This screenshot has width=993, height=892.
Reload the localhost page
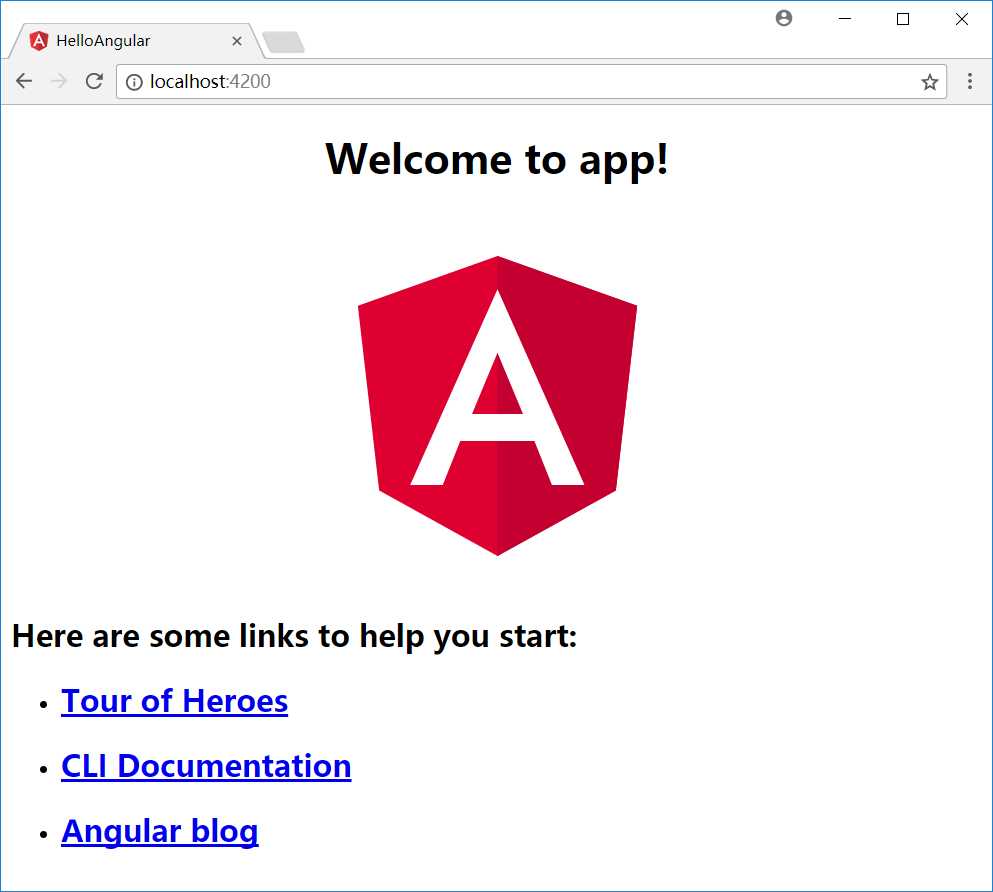pos(94,81)
